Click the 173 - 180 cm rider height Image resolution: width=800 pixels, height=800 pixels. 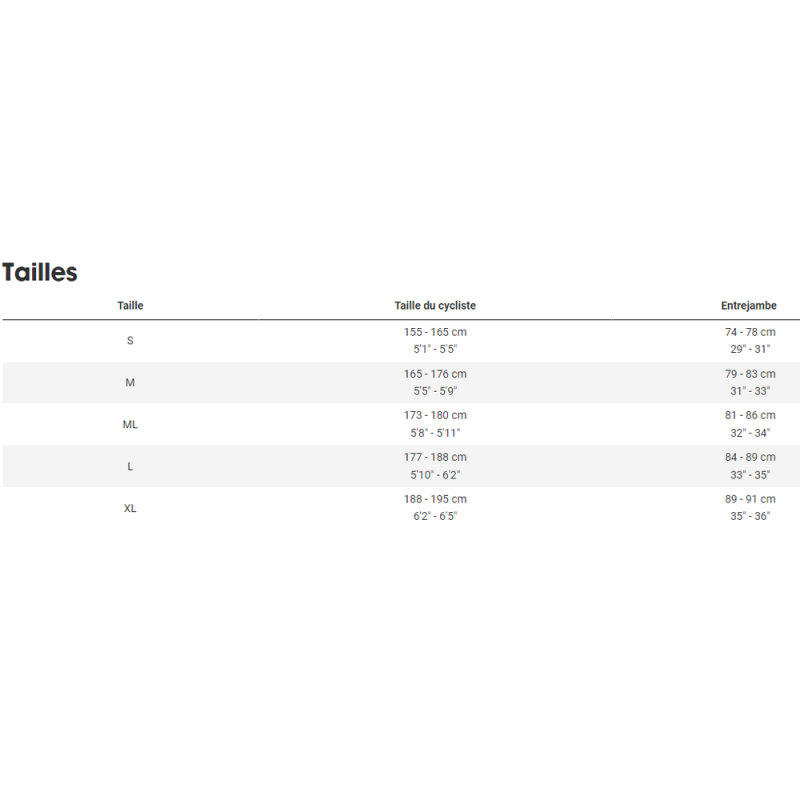coord(435,415)
